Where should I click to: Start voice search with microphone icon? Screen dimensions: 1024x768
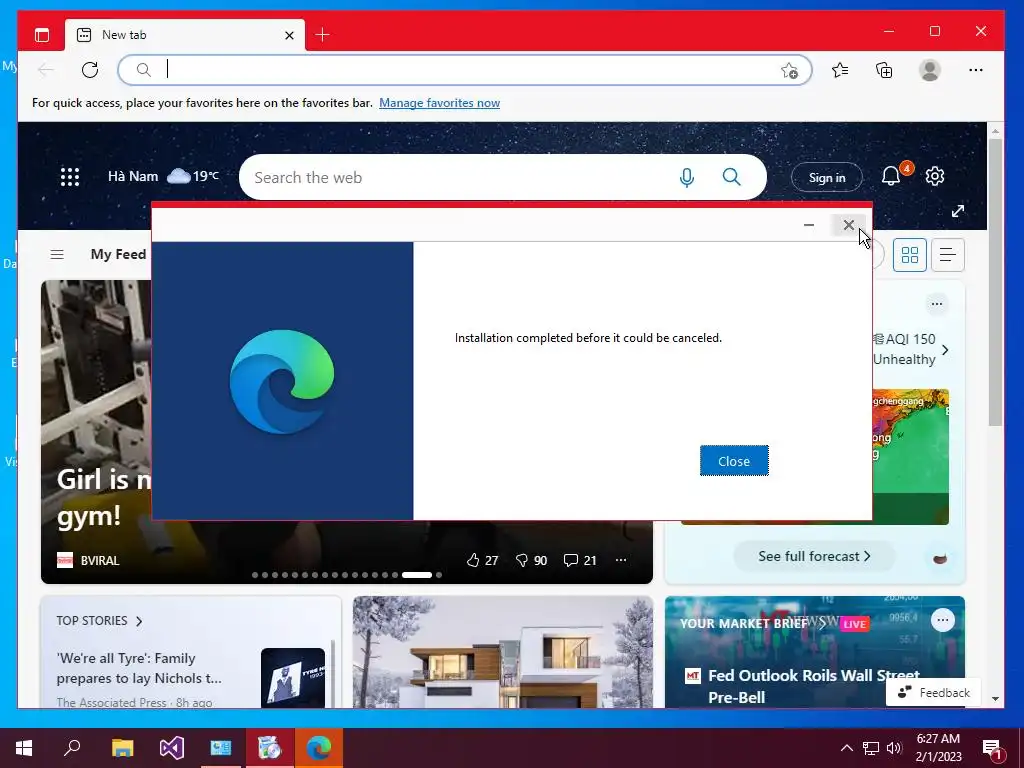686,177
